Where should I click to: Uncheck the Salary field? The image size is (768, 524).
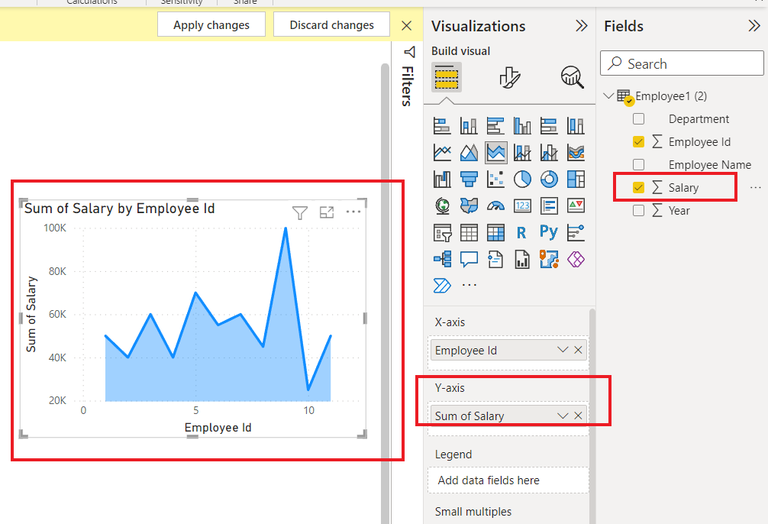pos(638,188)
